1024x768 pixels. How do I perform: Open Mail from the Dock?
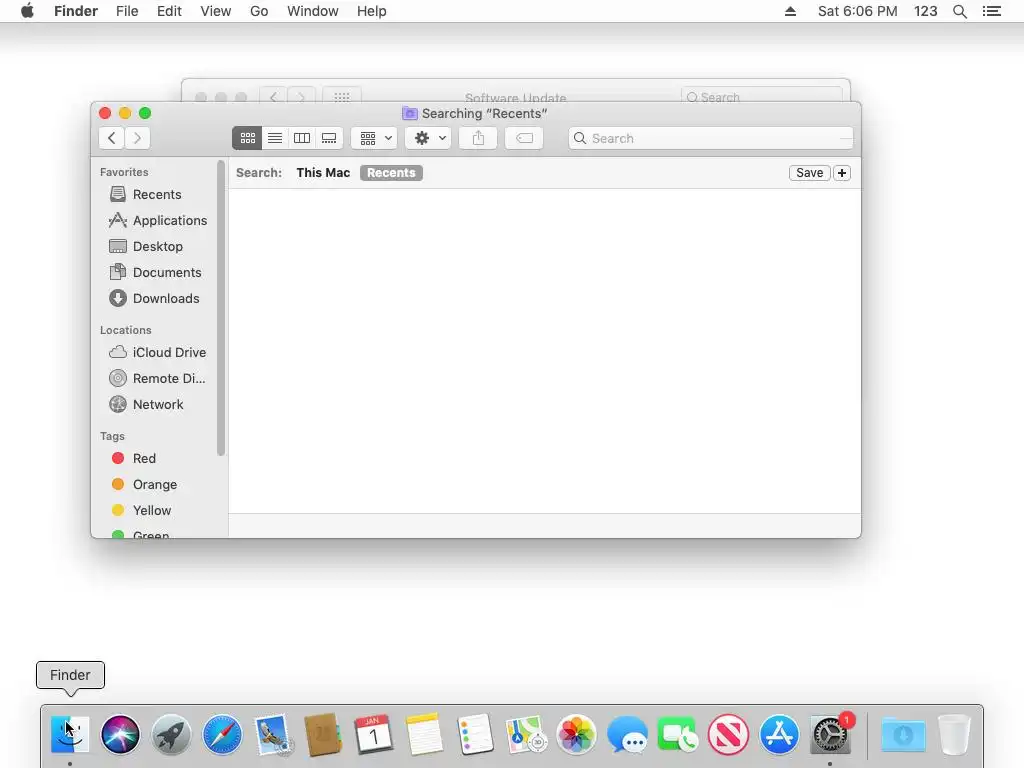pos(272,734)
